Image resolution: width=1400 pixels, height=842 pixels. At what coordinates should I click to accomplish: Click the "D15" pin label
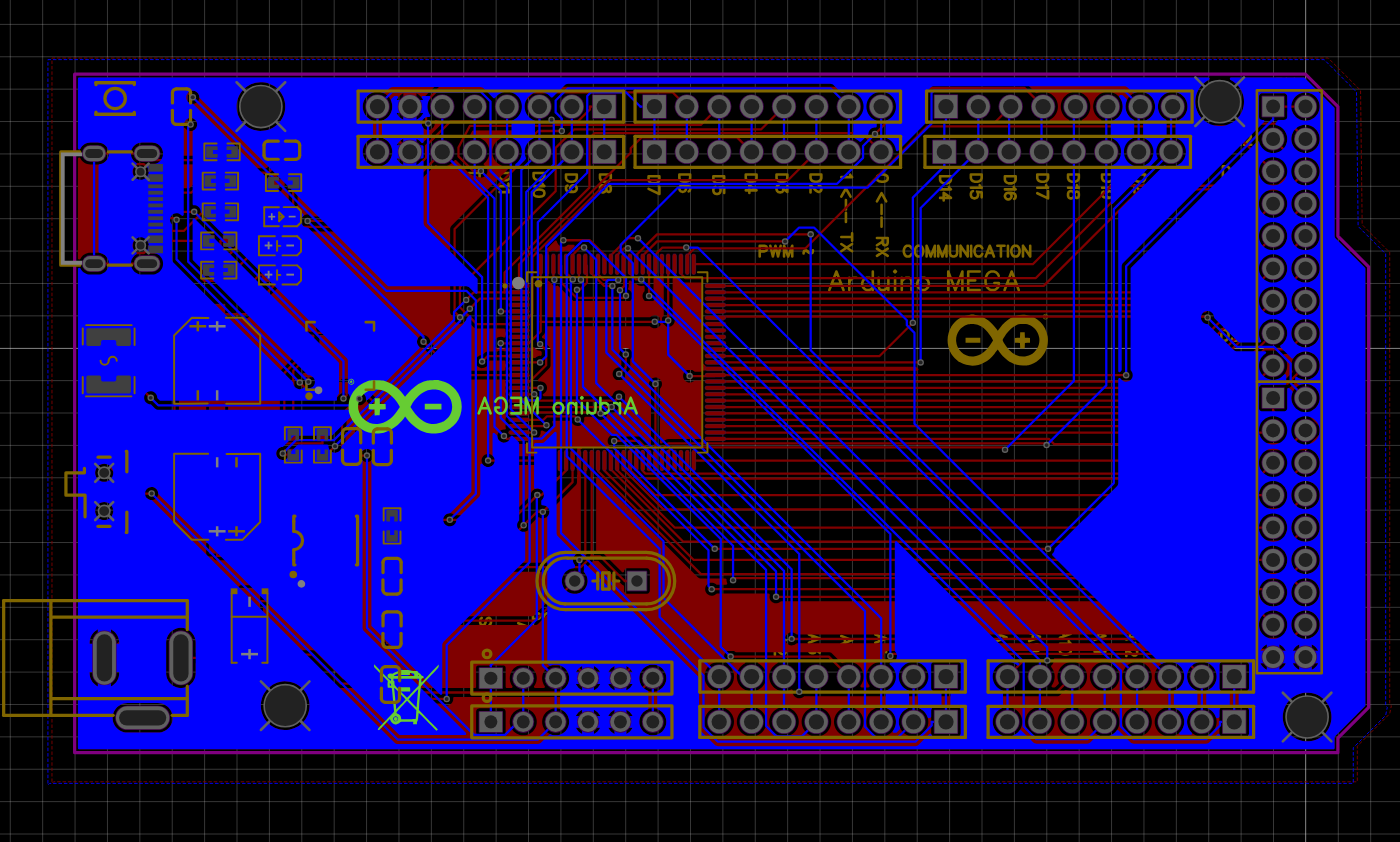pos(976,185)
